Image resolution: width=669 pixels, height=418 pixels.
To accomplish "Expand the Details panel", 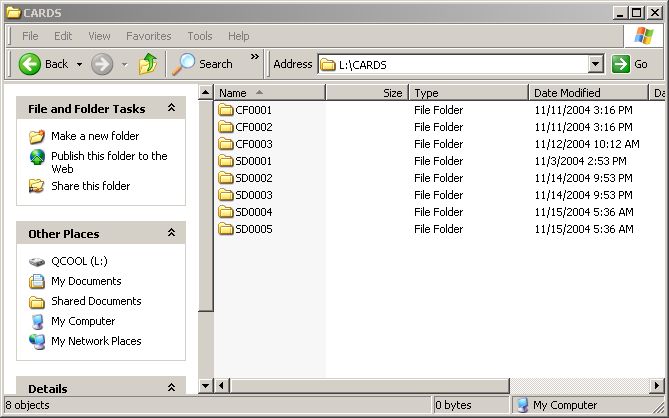I will coord(171,388).
